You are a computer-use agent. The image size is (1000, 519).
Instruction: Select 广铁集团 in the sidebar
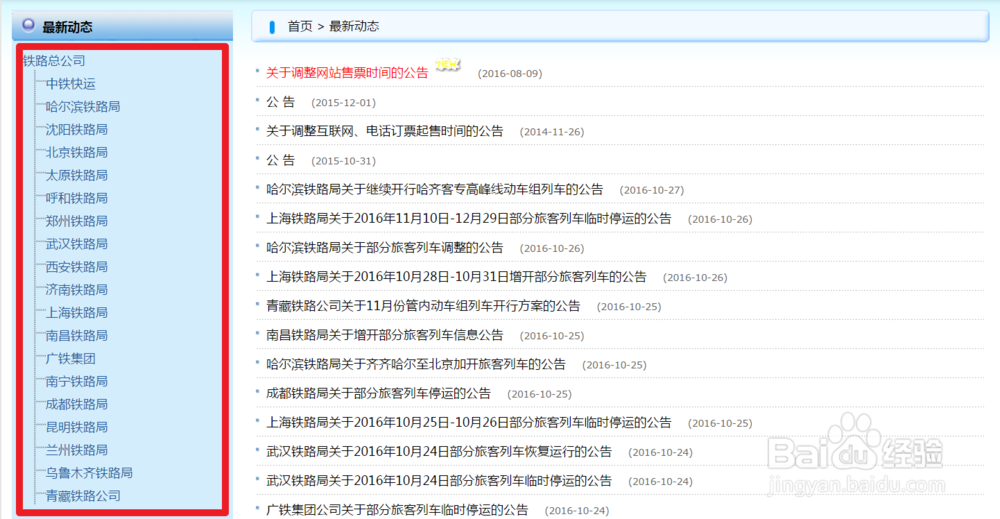70,359
